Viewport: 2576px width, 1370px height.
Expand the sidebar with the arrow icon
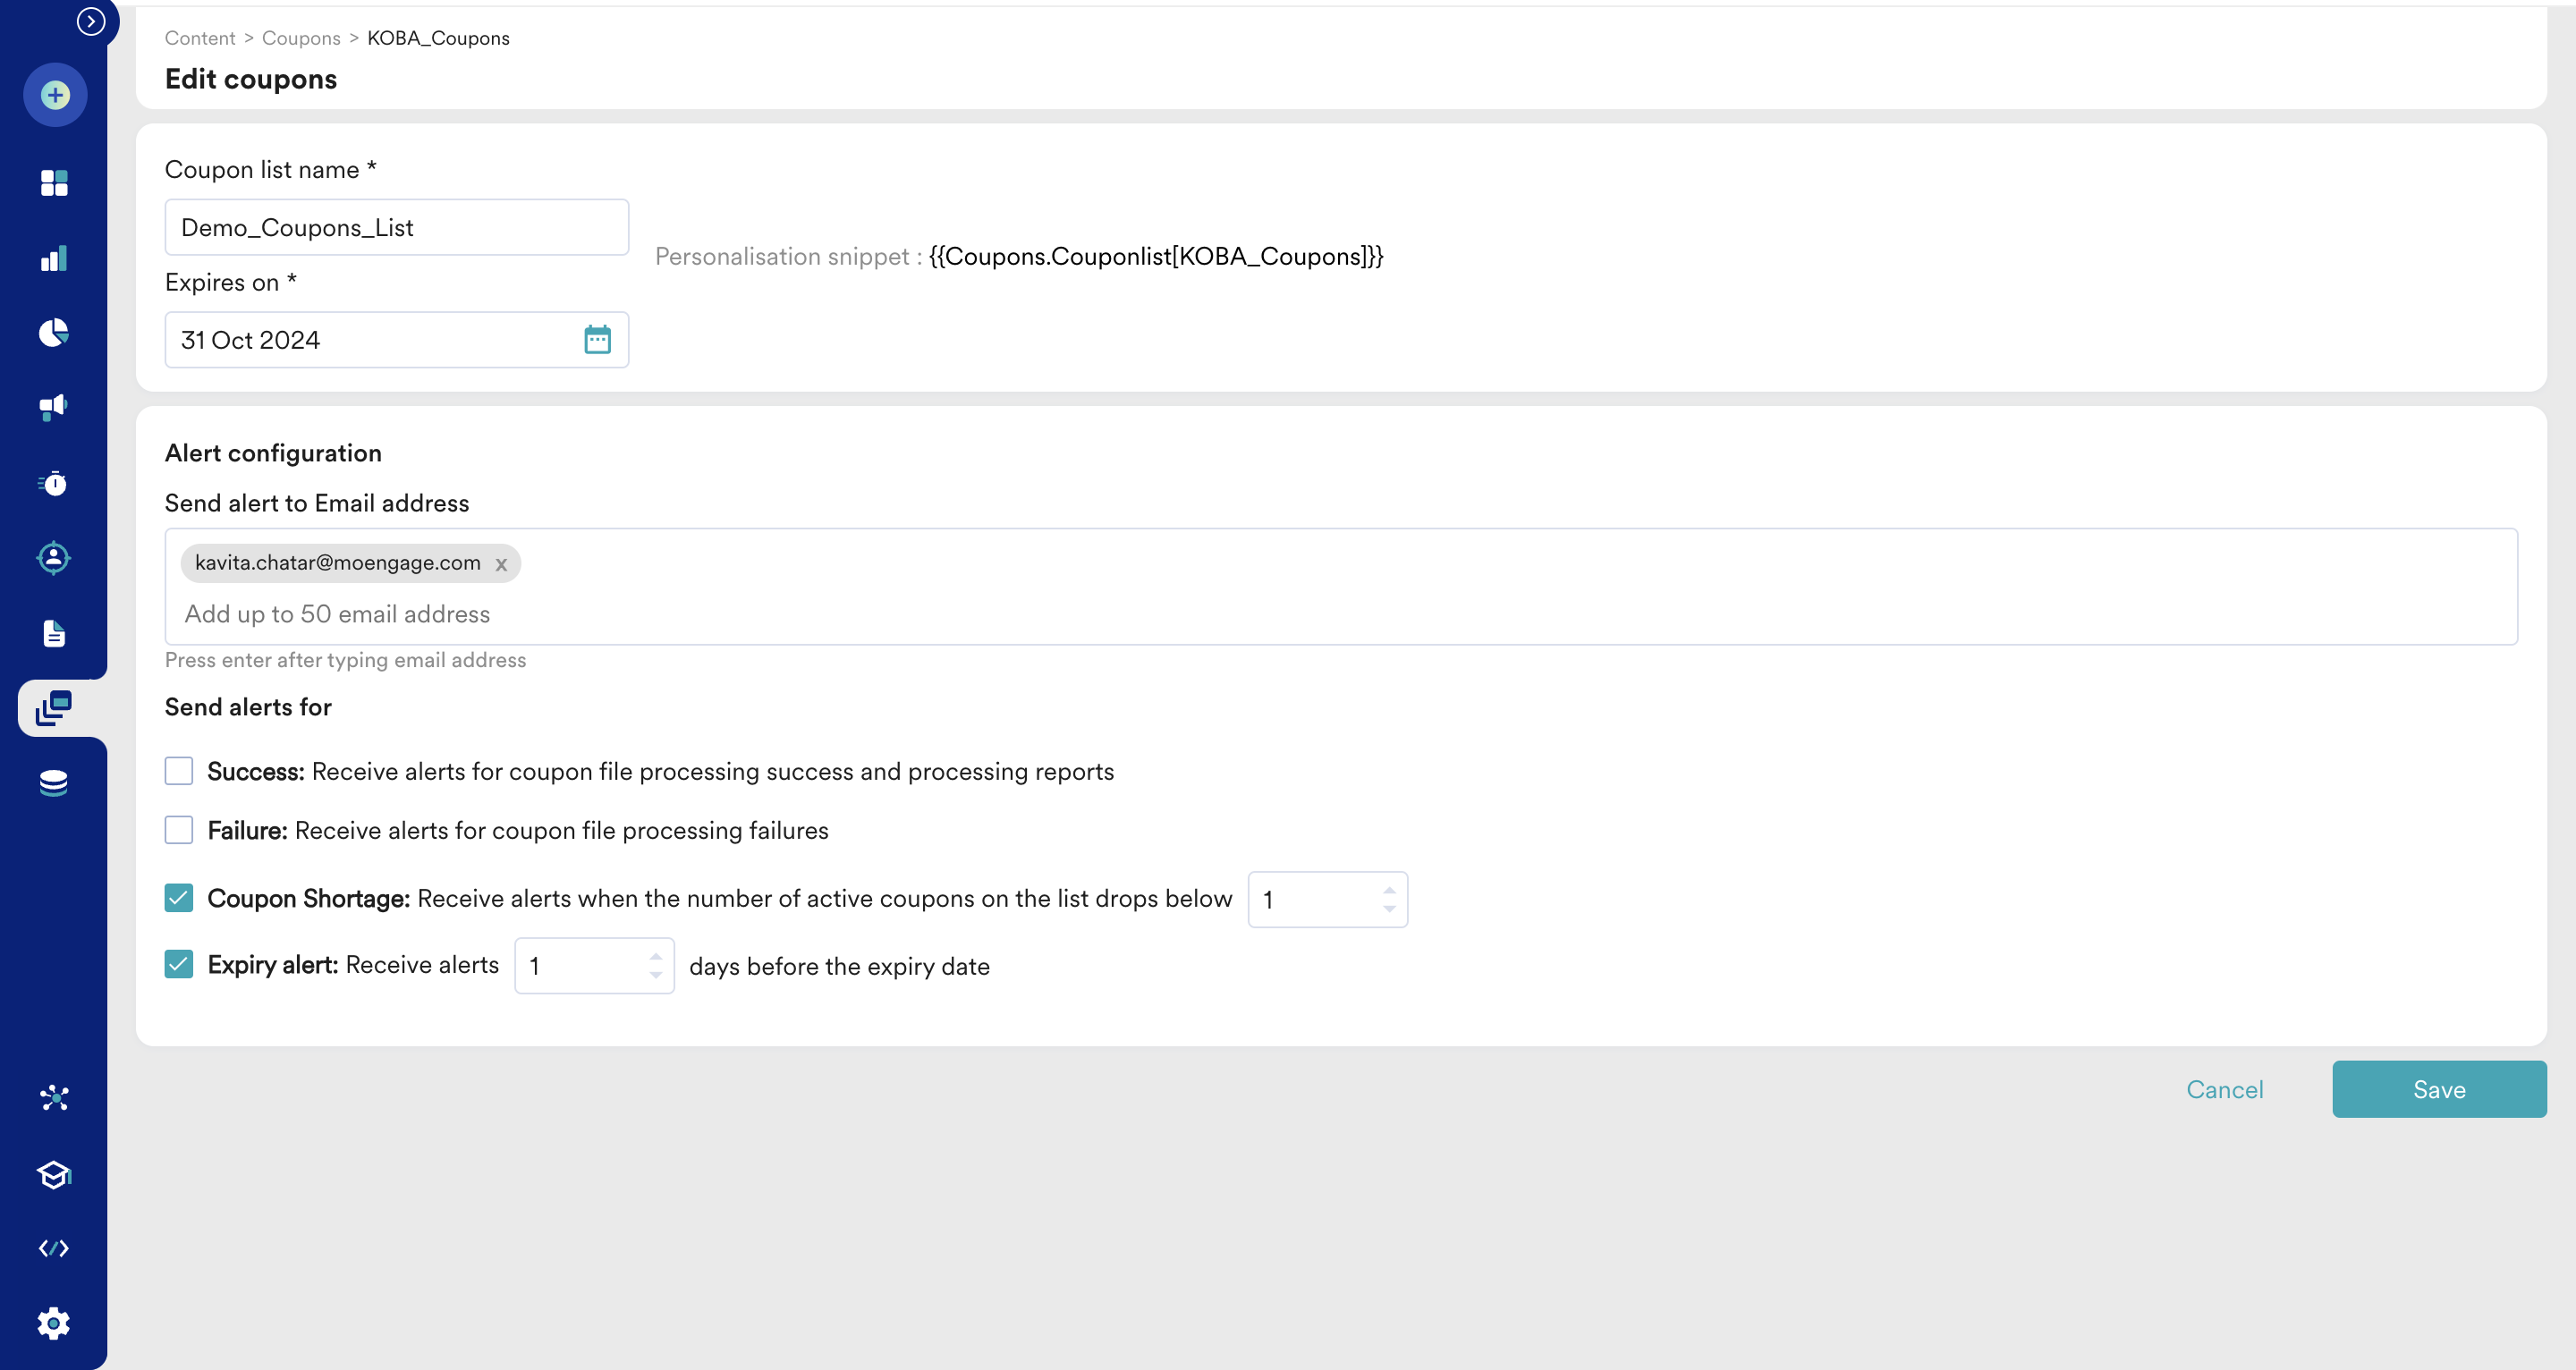(x=91, y=21)
